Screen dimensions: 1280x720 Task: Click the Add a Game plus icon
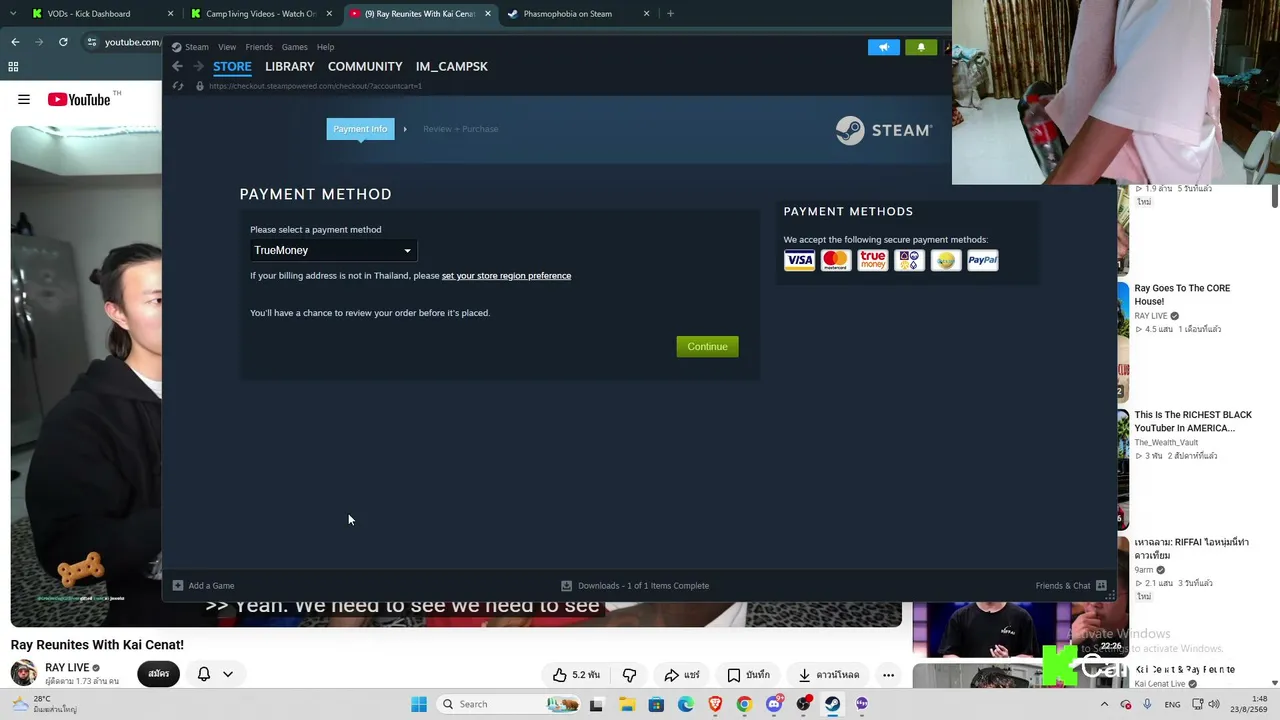click(178, 585)
